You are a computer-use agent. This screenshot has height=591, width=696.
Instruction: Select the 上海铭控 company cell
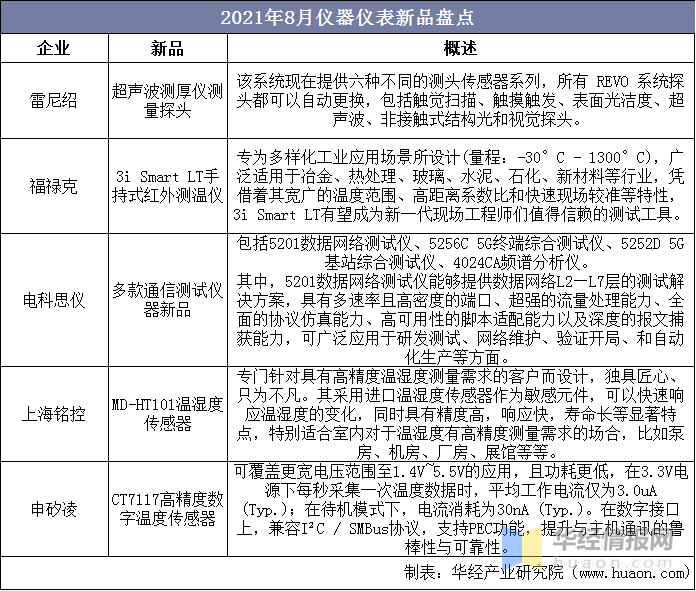(54, 414)
